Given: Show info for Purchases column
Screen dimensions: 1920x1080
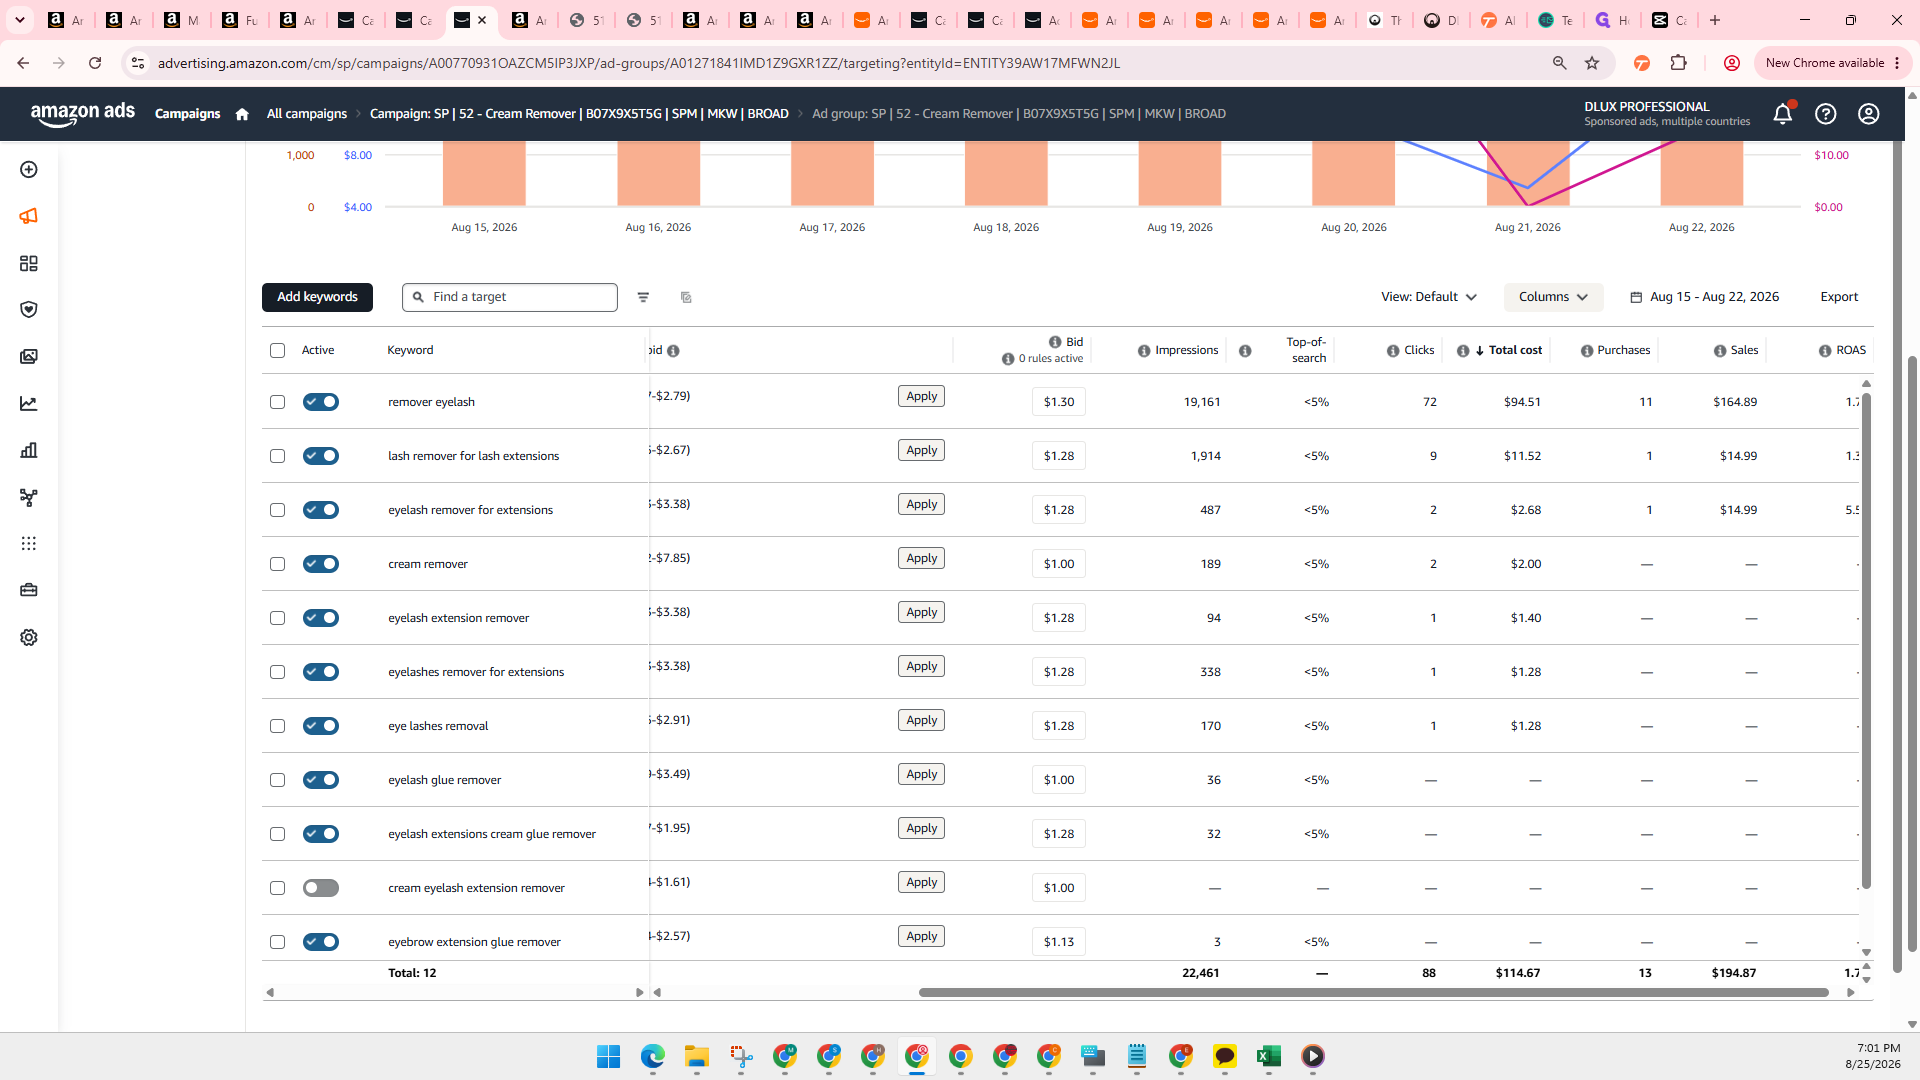Looking at the screenshot, I should coord(1587,351).
